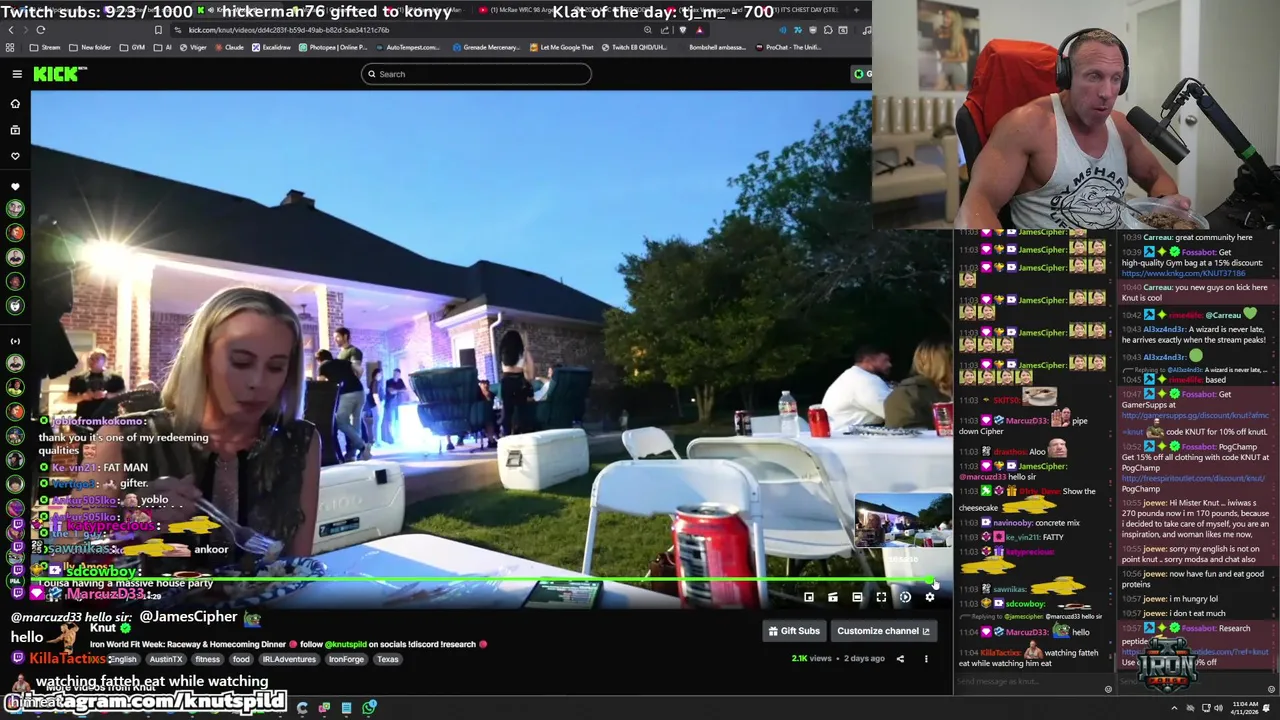Open the AutoTempest.com bookmark
Viewport: 1280px width, 720px height.
406,47
